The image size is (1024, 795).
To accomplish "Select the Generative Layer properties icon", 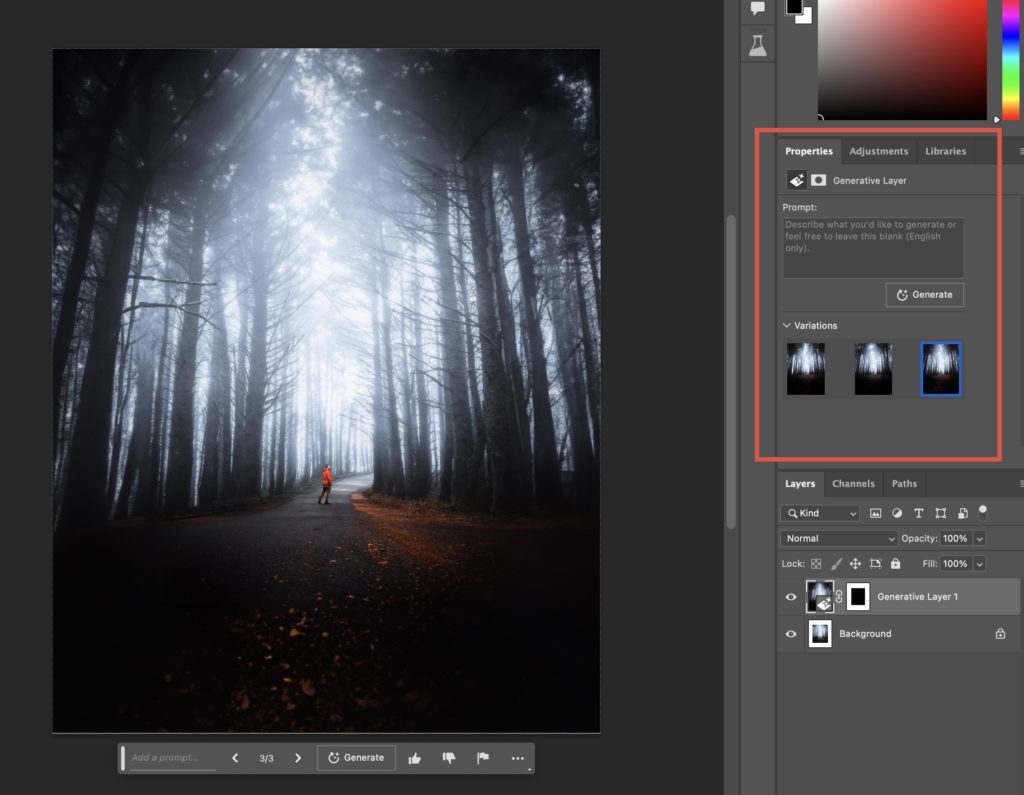I will [x=797, y=180].
